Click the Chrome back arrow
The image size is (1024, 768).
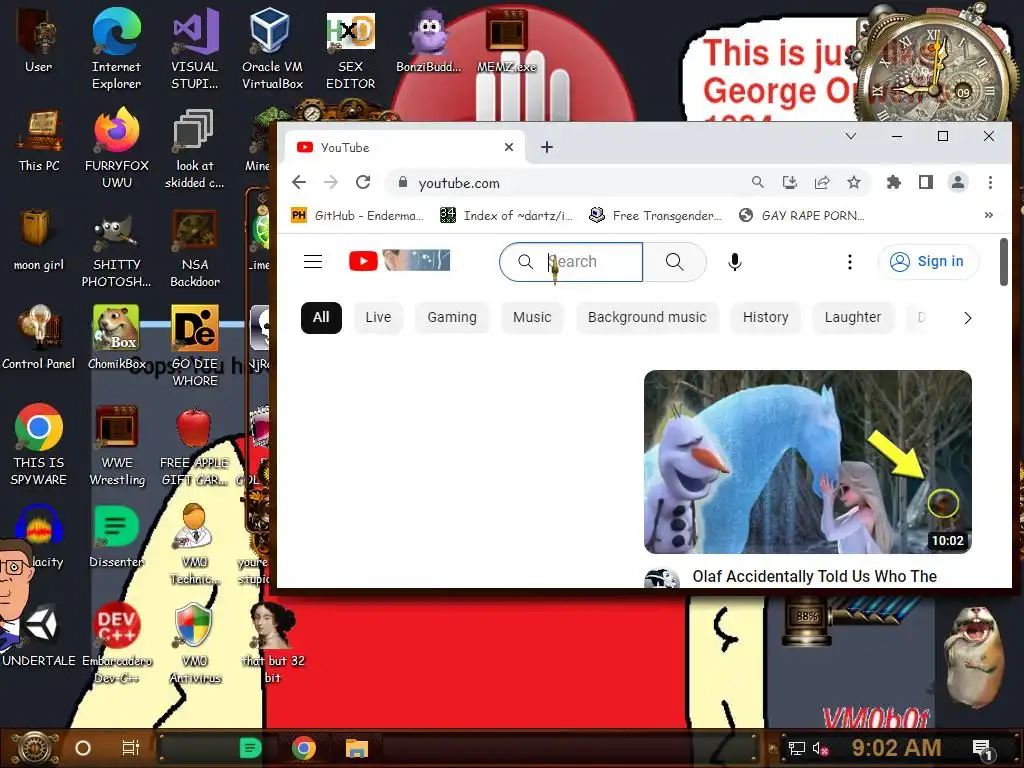coord(299,182)
